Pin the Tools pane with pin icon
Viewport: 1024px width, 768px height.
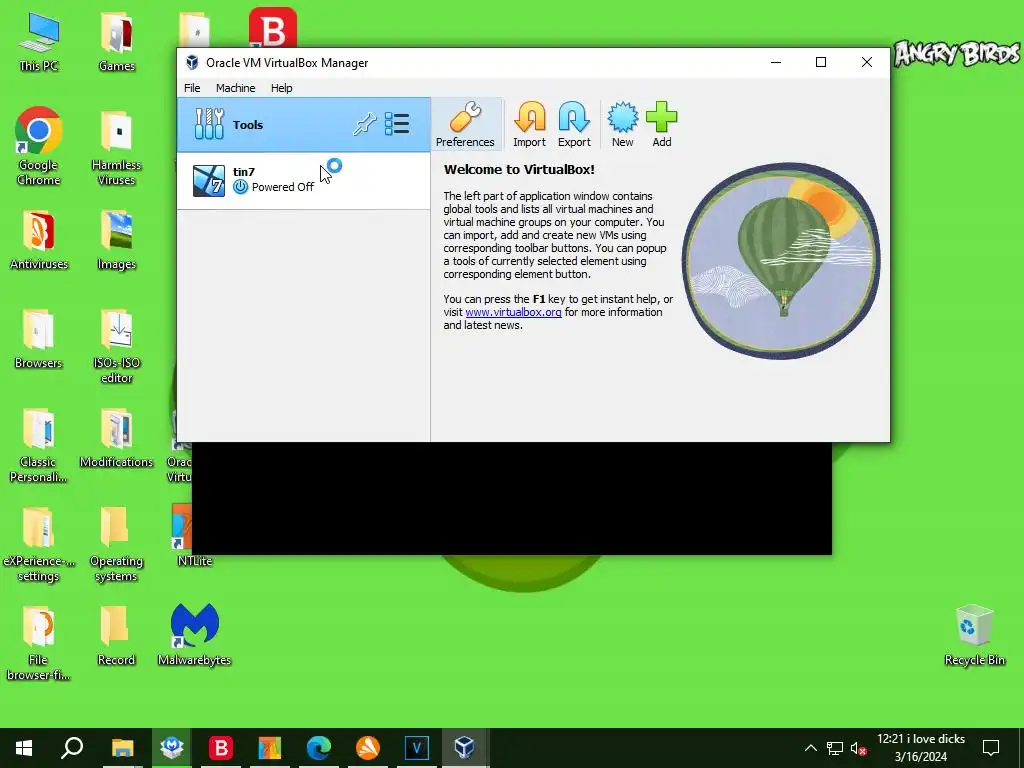(364, 124)
